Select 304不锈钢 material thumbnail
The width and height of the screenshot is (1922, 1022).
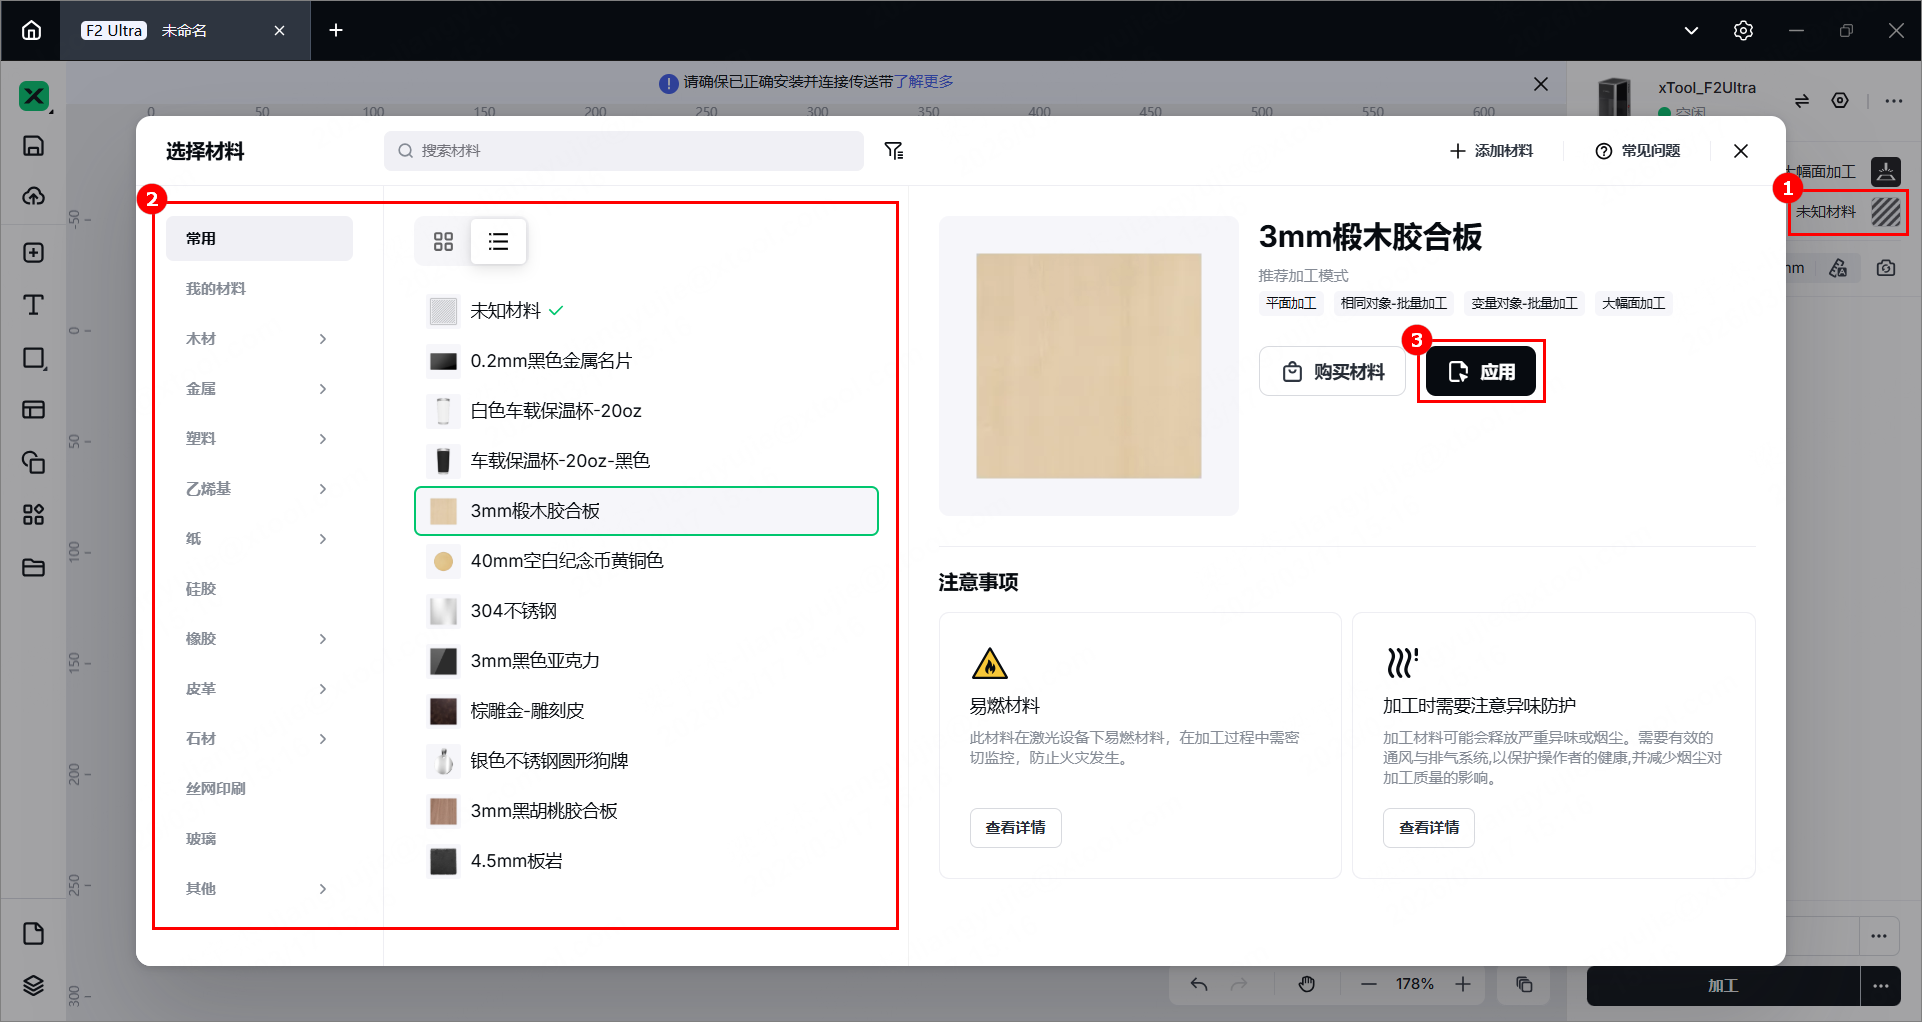pos(443,611)
